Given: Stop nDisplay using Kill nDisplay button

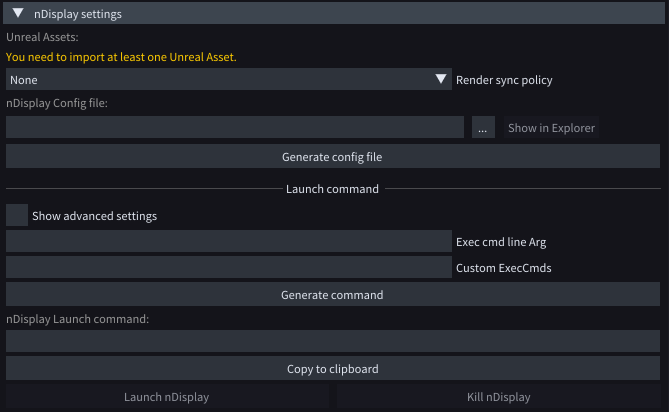Looking at the screenshot, I should [498, 397].
